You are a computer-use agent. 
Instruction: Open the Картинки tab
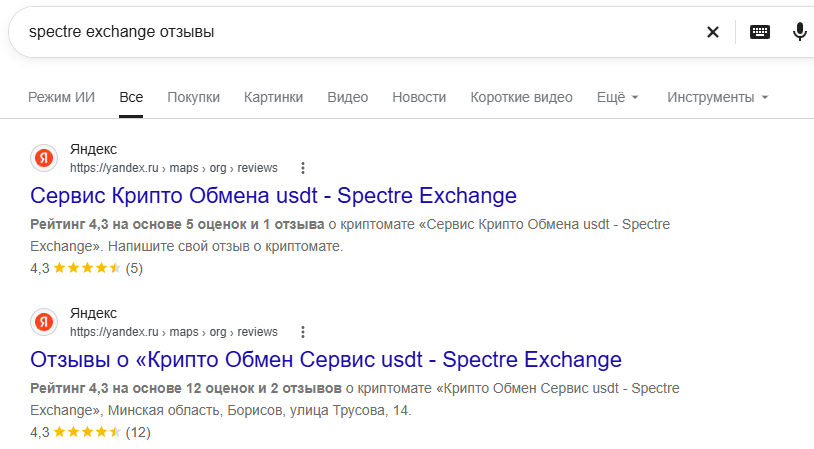pyautogui.click(x=274, y=97)
